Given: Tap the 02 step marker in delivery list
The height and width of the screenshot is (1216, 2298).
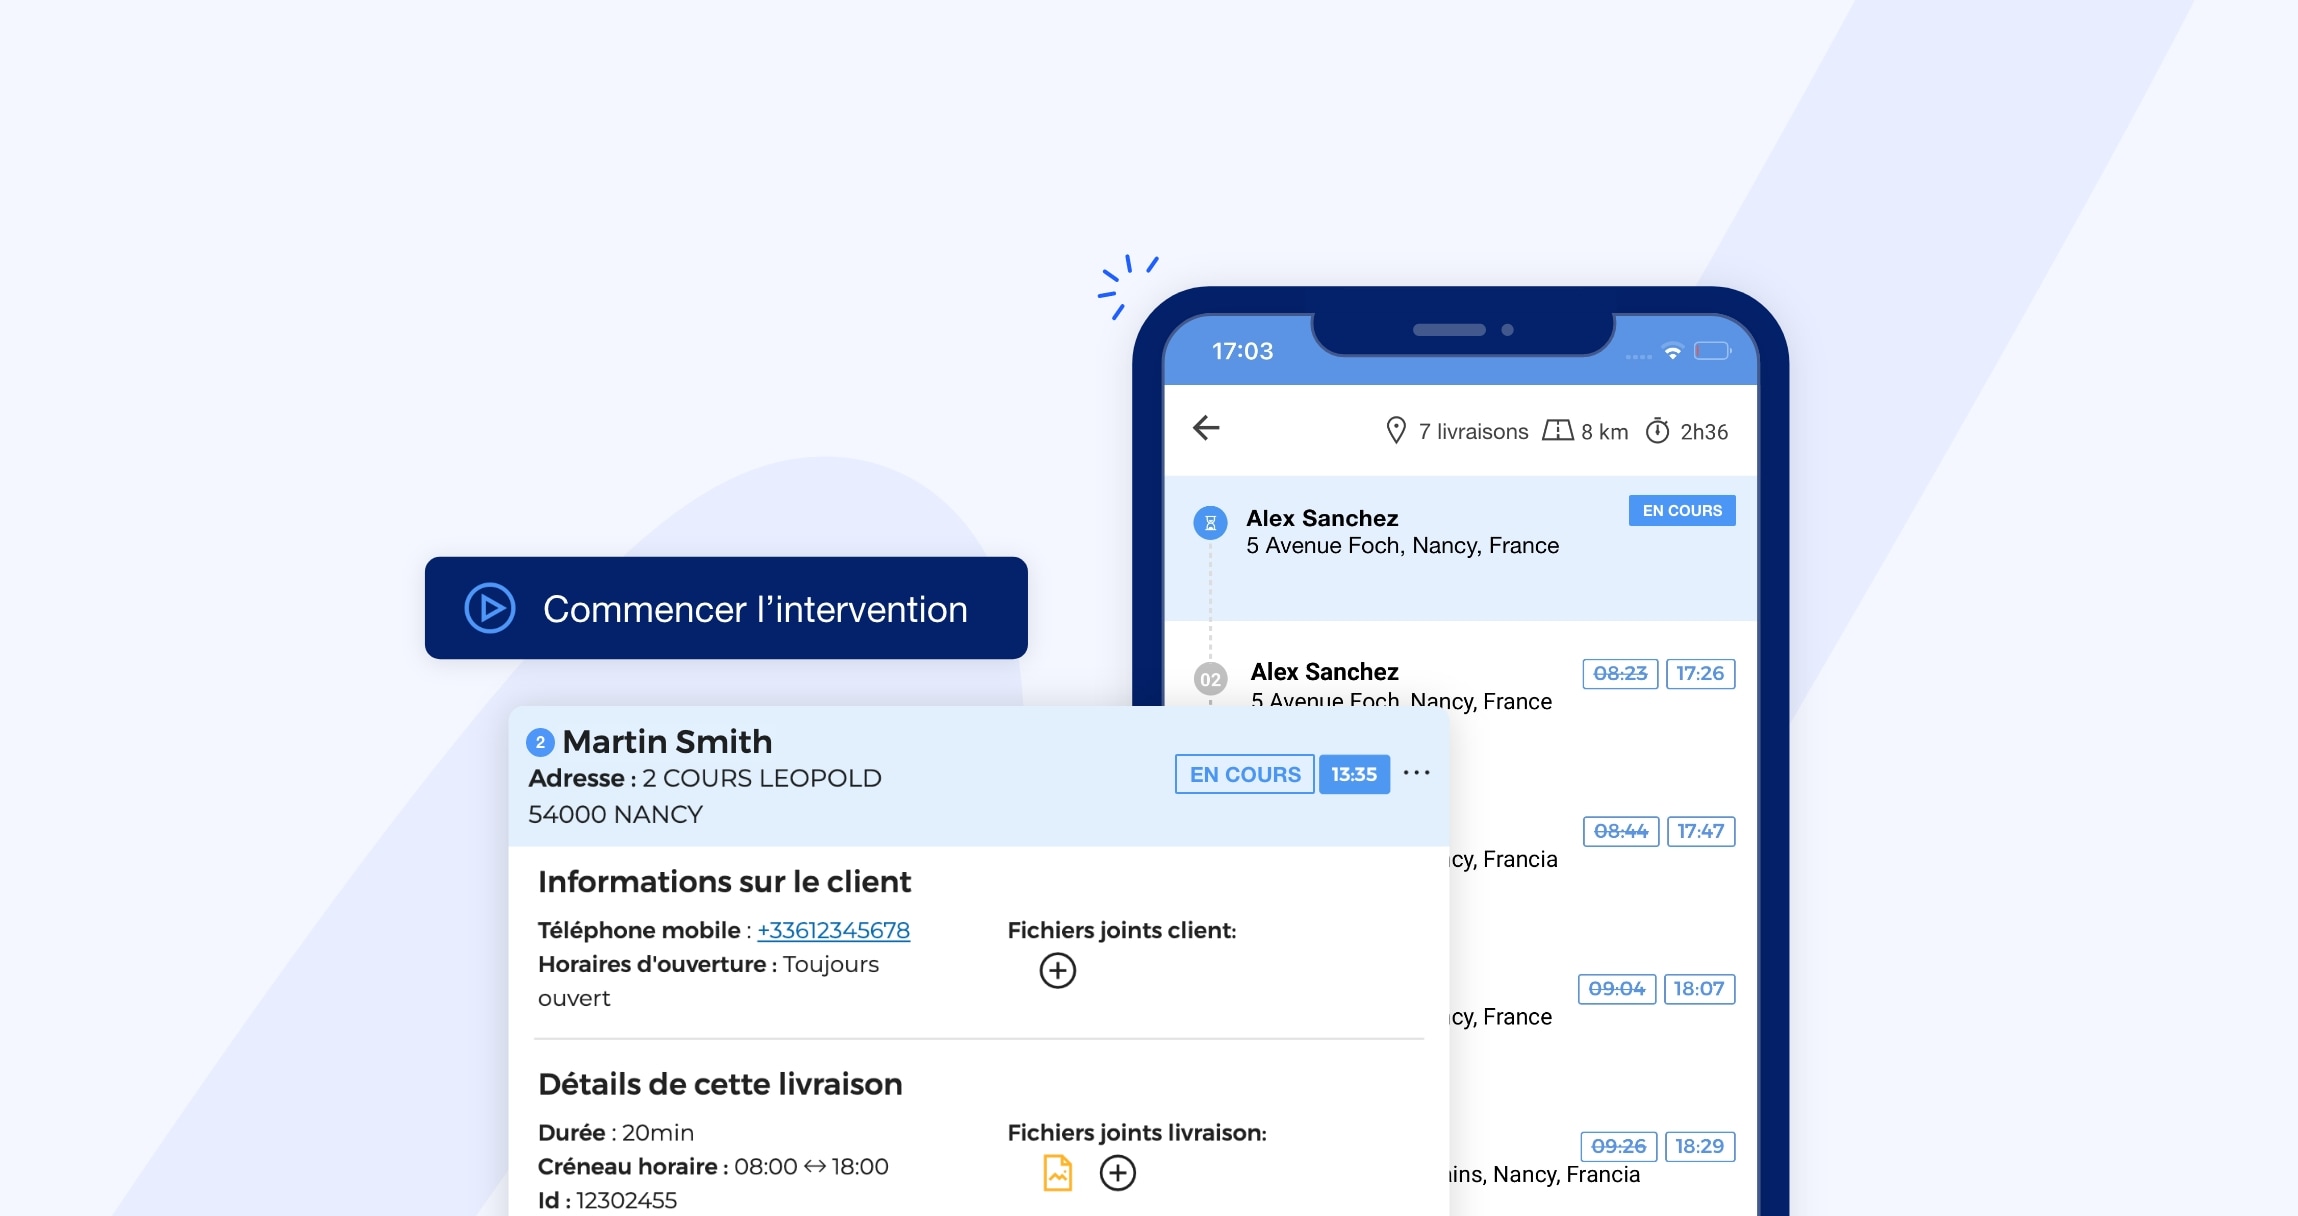Looking at the screenshot, I should pyautogui.click(x=1210, y=680).
